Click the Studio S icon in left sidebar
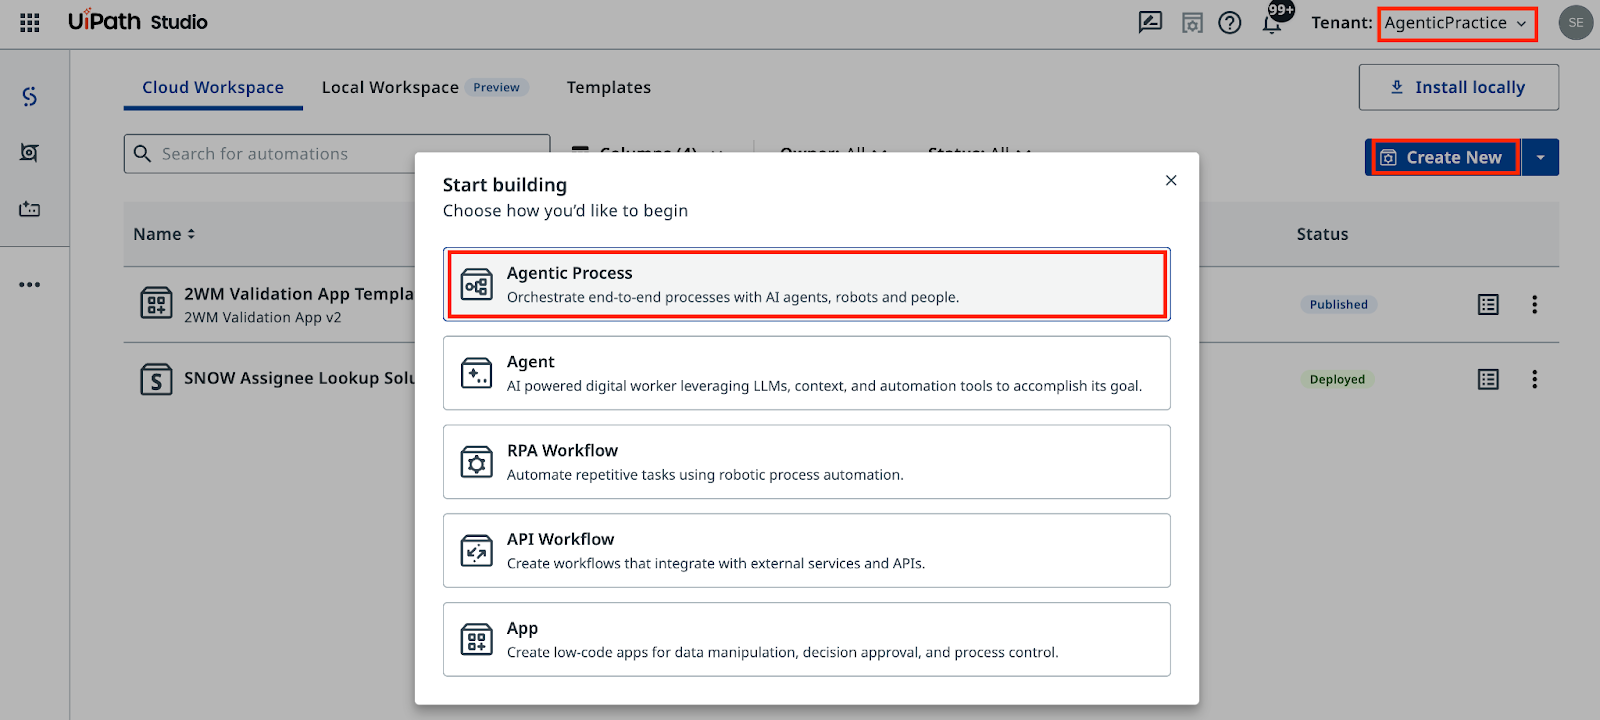The width and height of the screenshot is (1600, 720). [30, 96]
